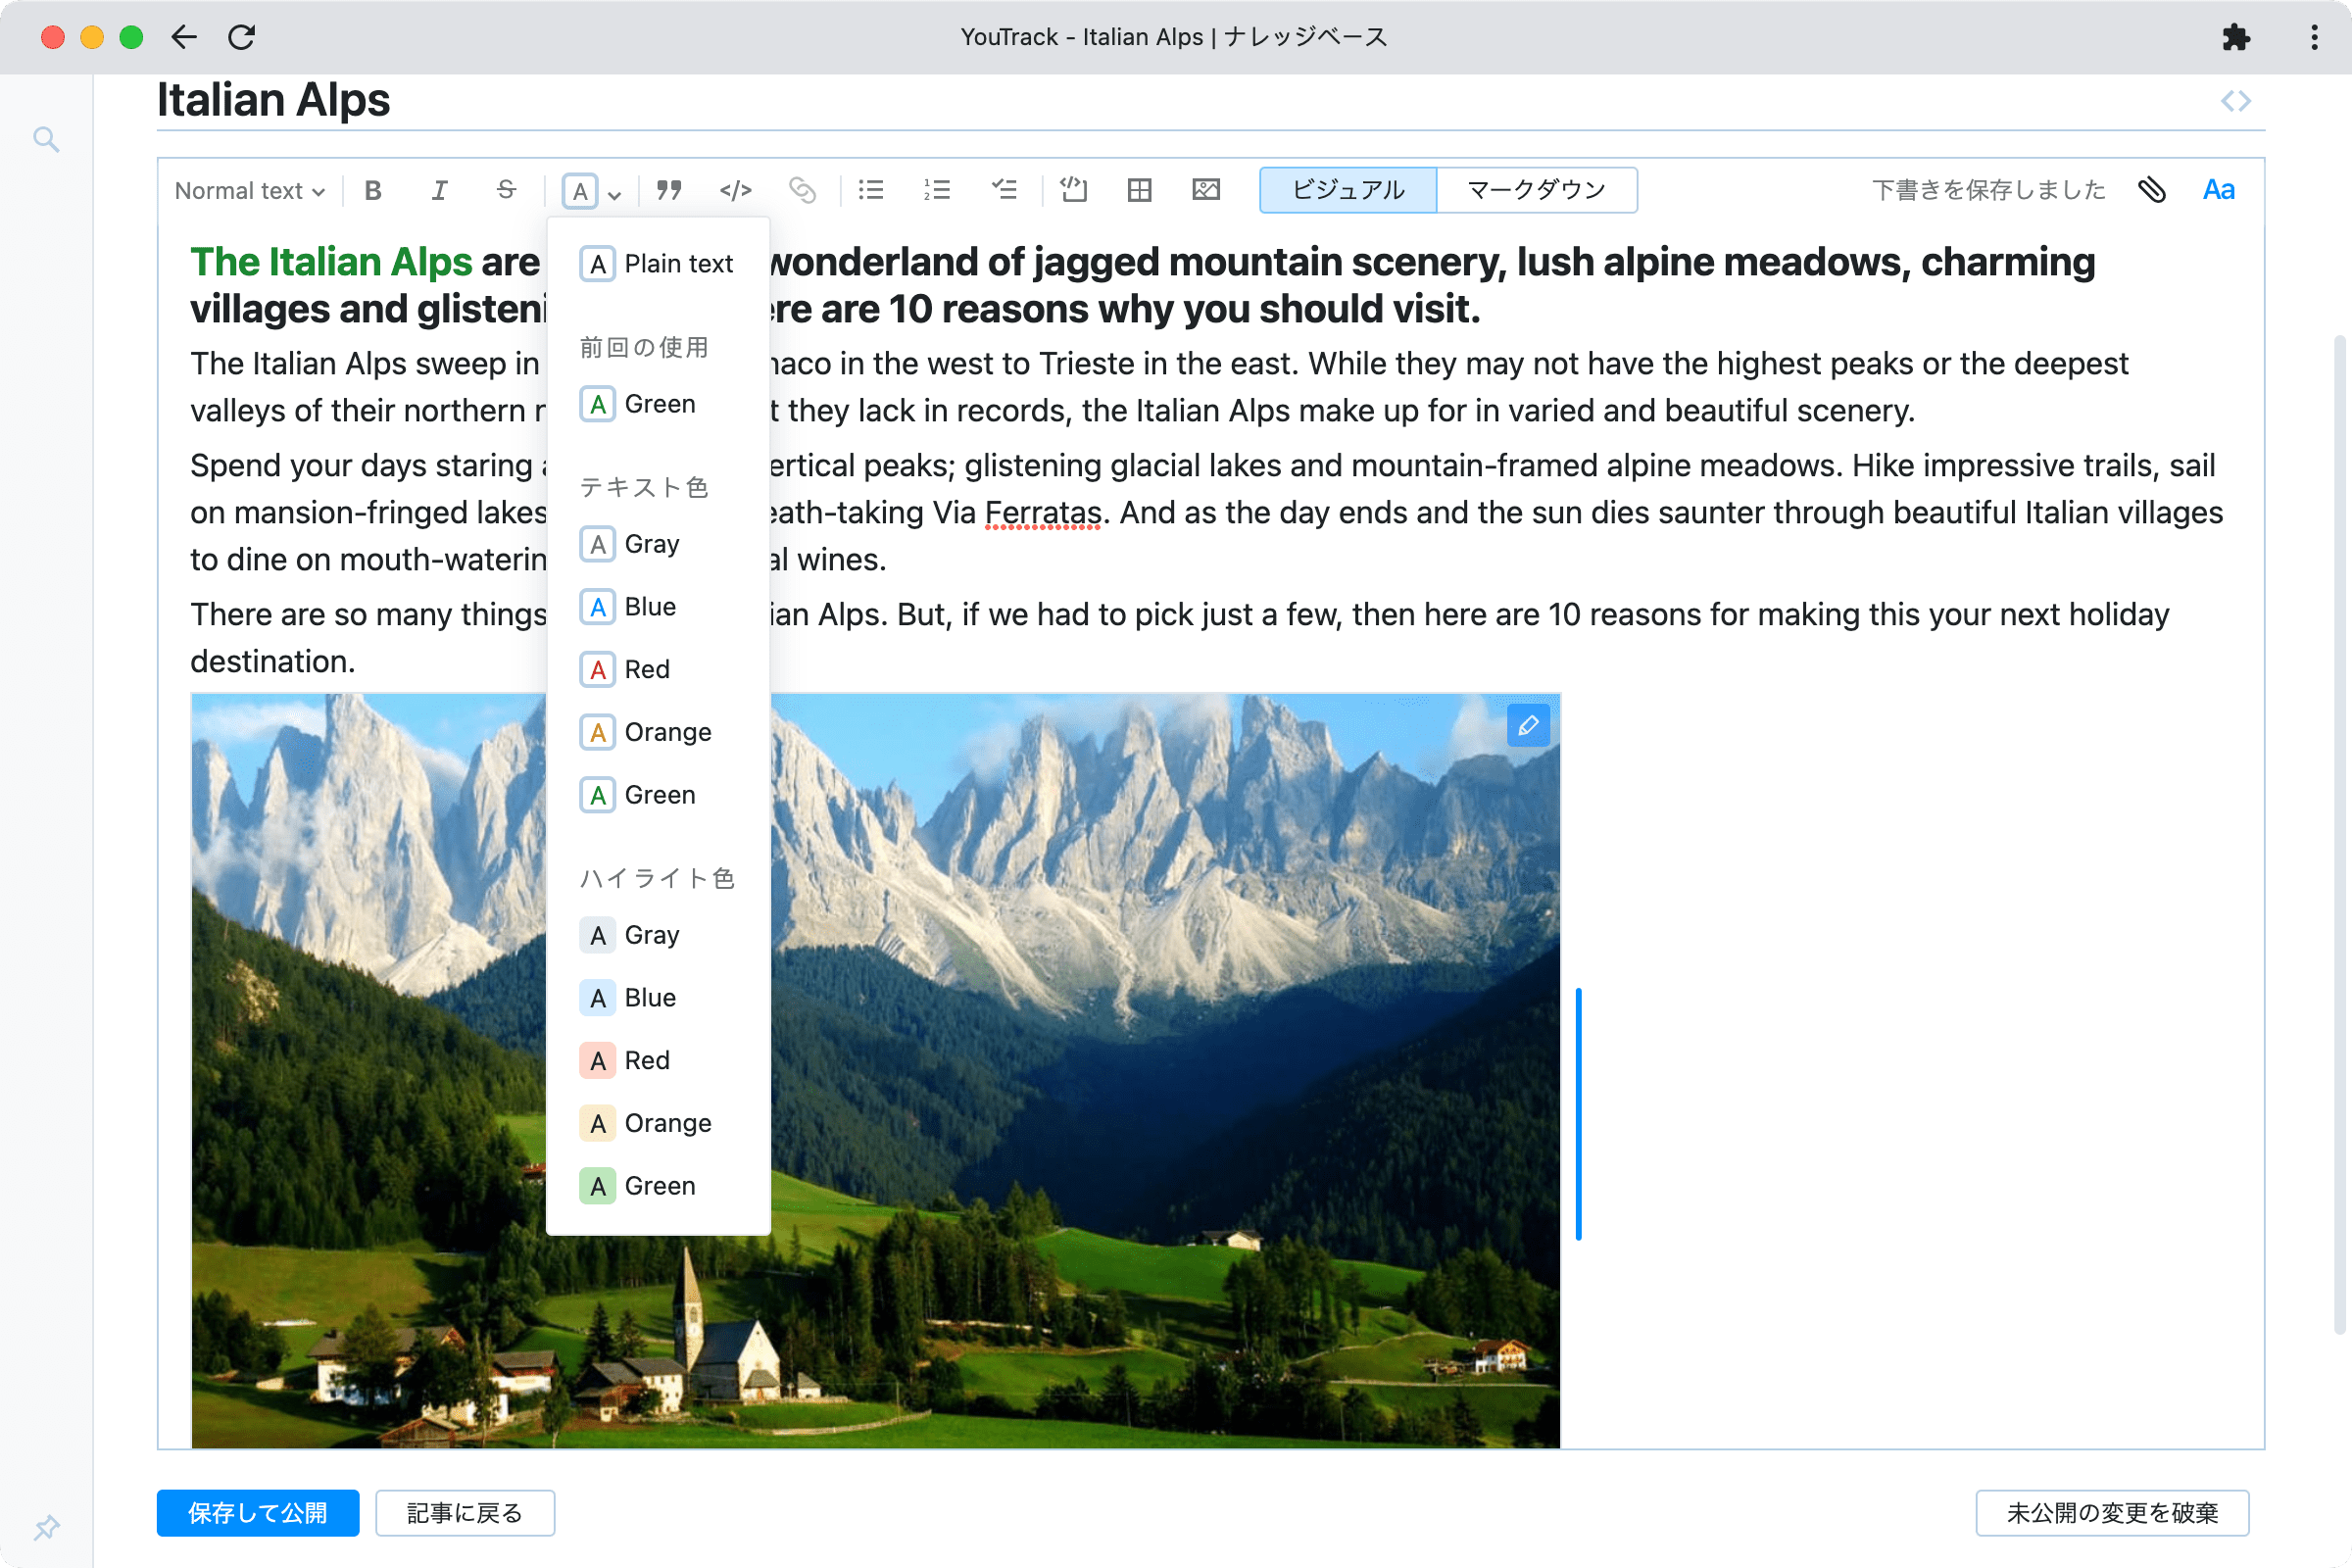Toggle italic formatting in toolbar
The width and height of the screenshot is (2352, 1568).
point(439,190)
